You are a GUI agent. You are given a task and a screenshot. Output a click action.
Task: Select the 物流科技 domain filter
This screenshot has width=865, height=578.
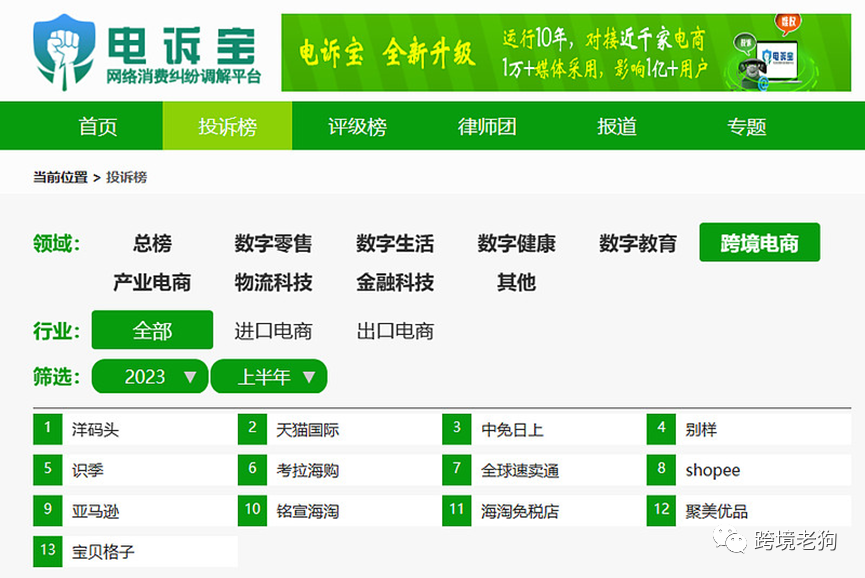[273, 282]
